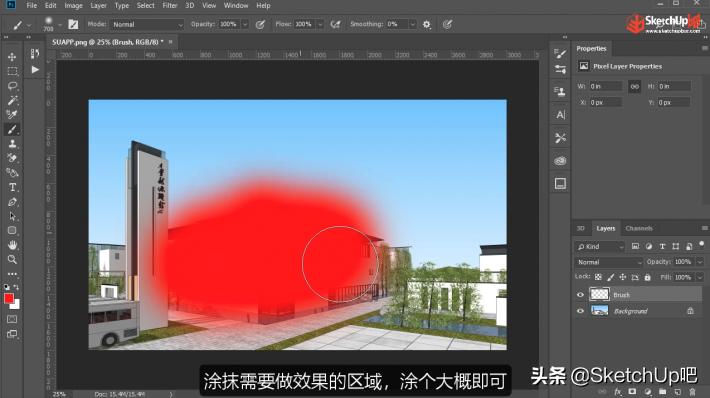Filter layers by type layers
This screenshot has height=398, width=710.
coord(662,246)
